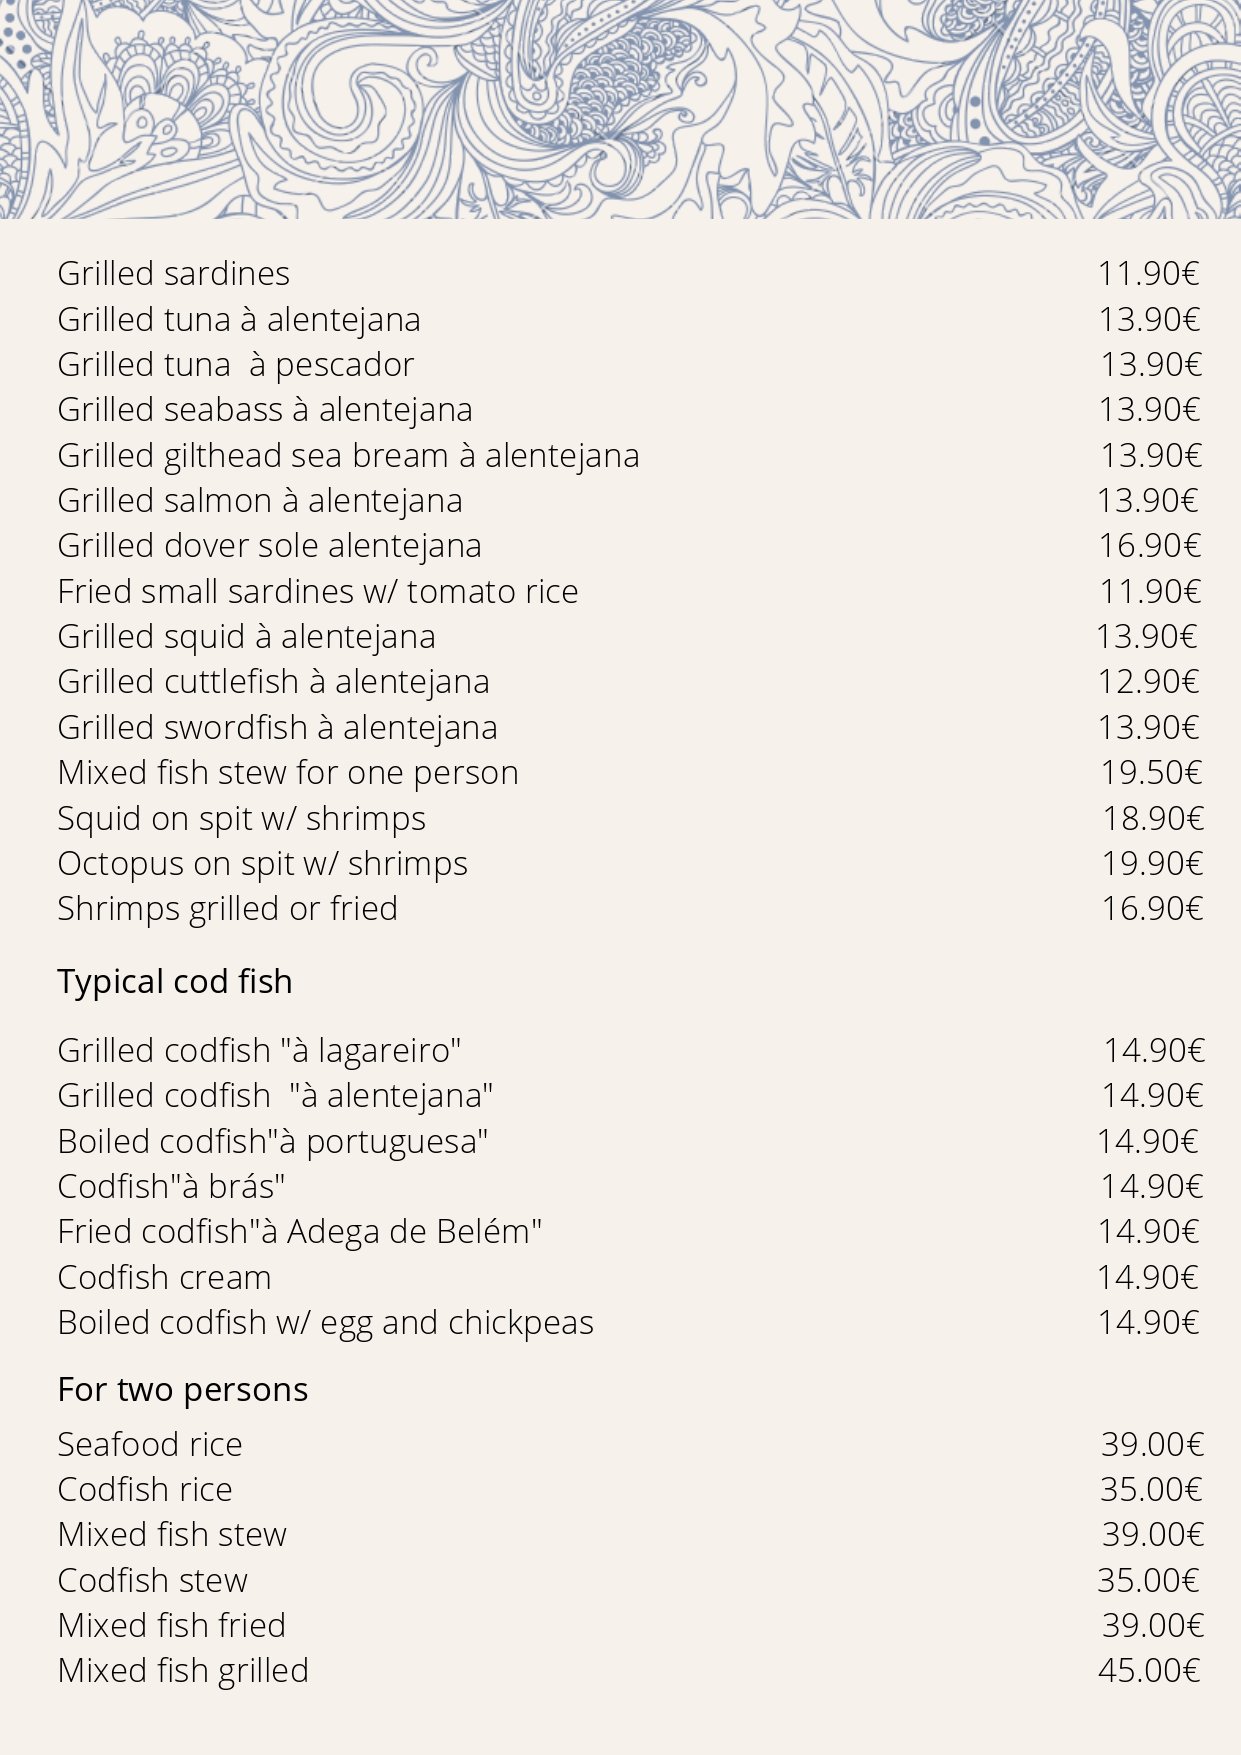Select Octopus on spit w/ shrimps
The width and height of the screenshot is (1241, 1755).
[x=262, y=864]
